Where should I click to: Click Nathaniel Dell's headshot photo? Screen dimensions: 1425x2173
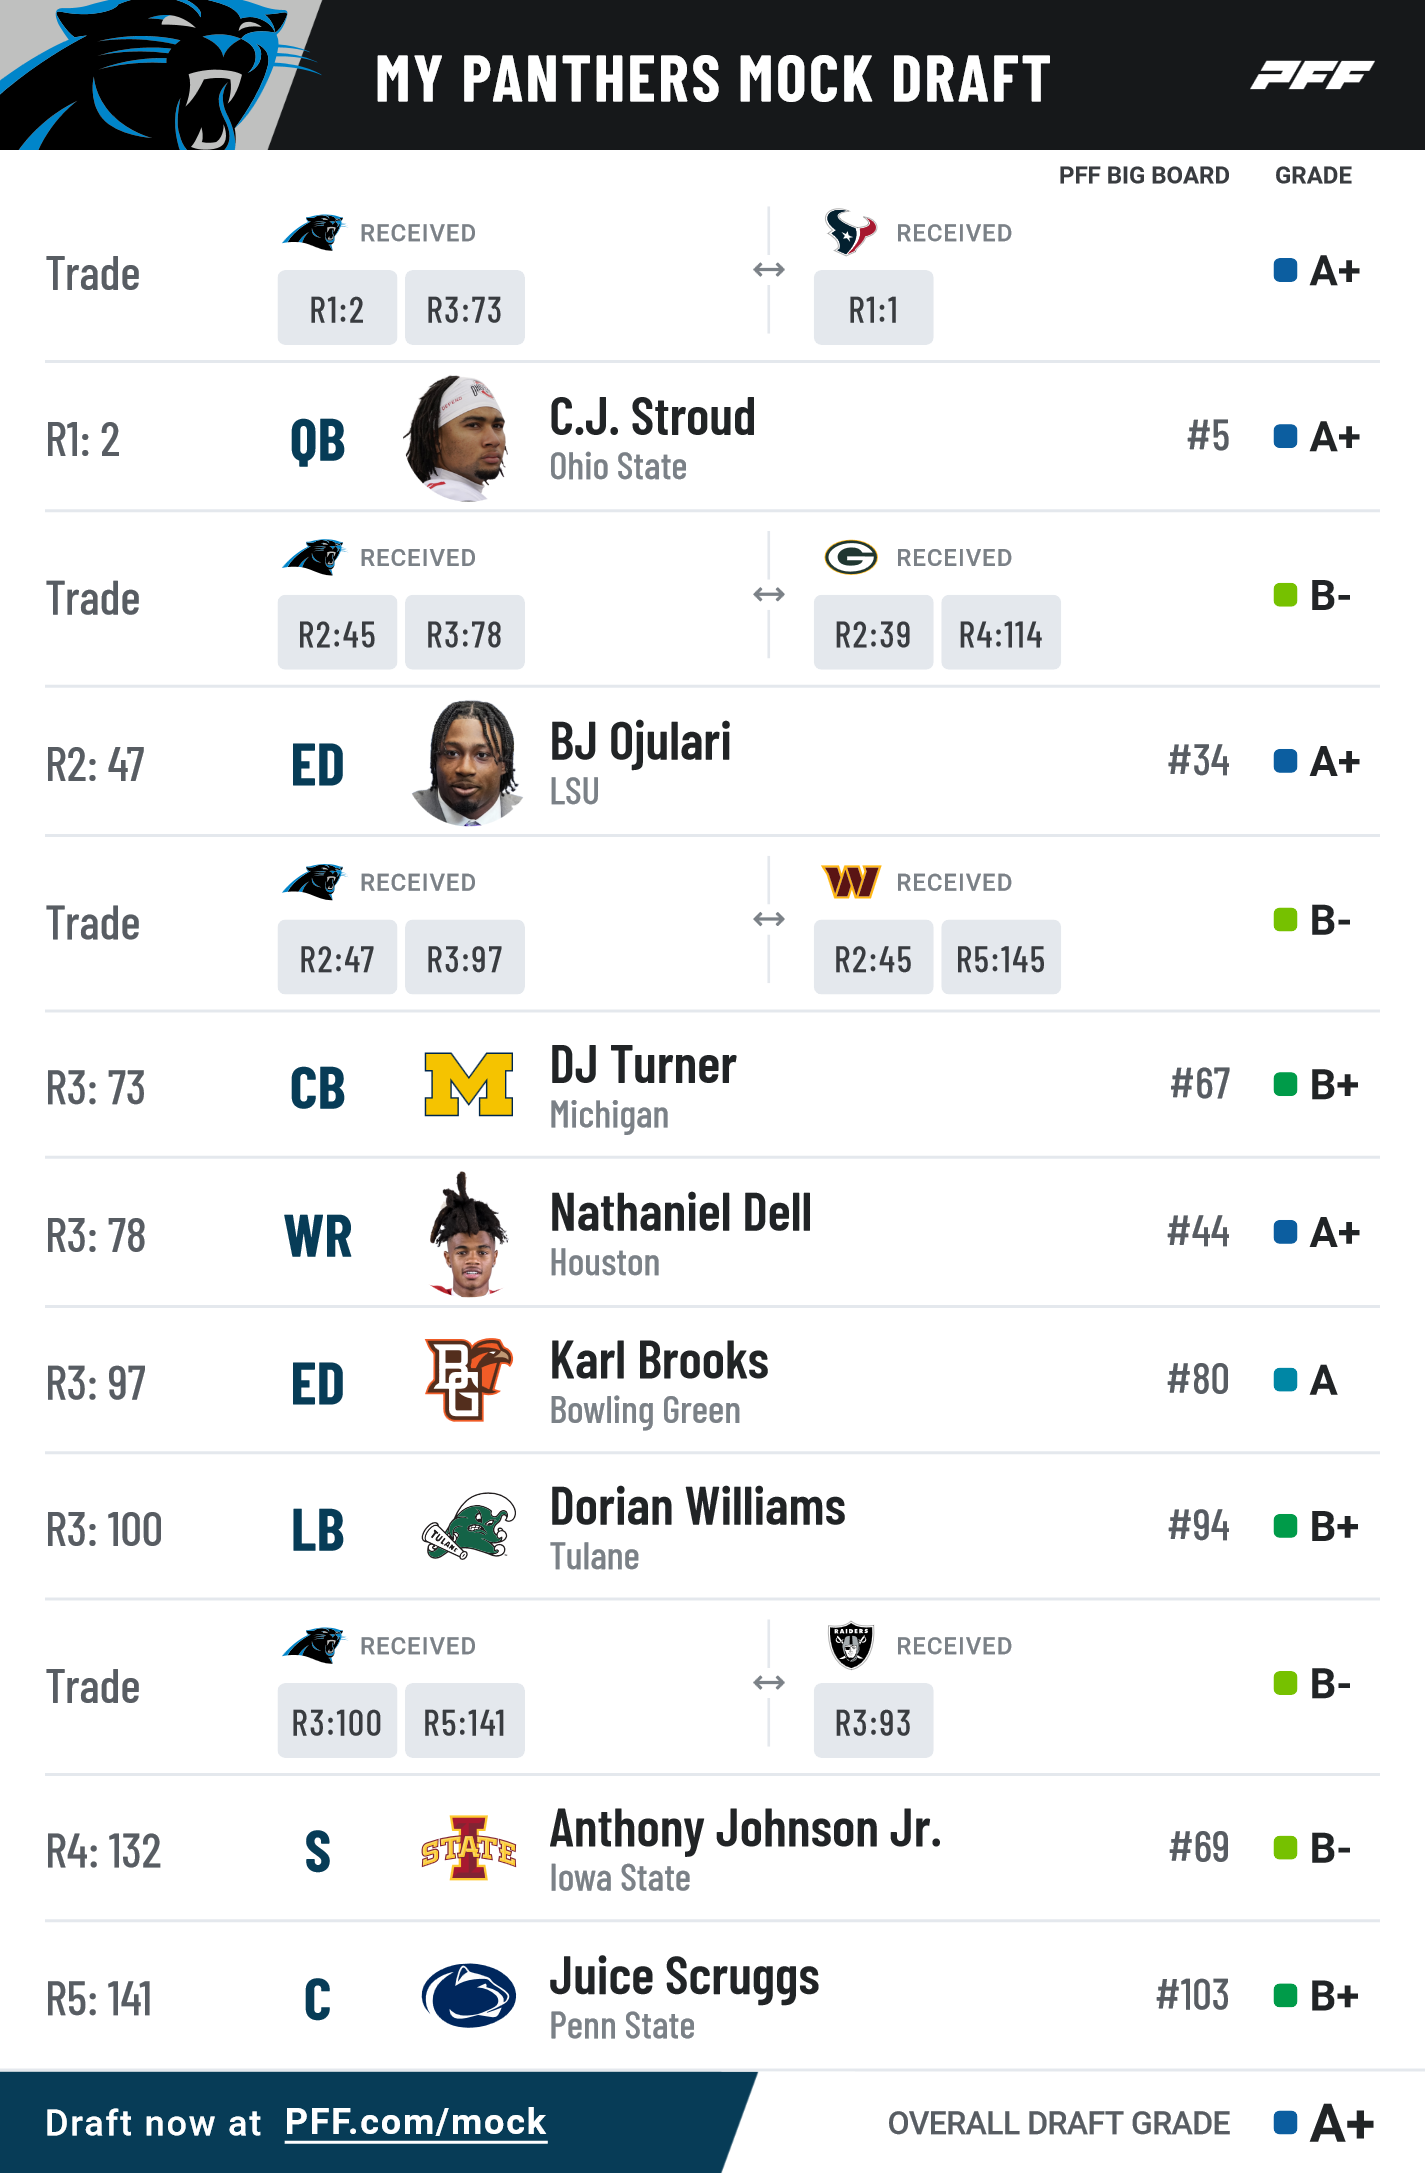[x=468, y=1234]
